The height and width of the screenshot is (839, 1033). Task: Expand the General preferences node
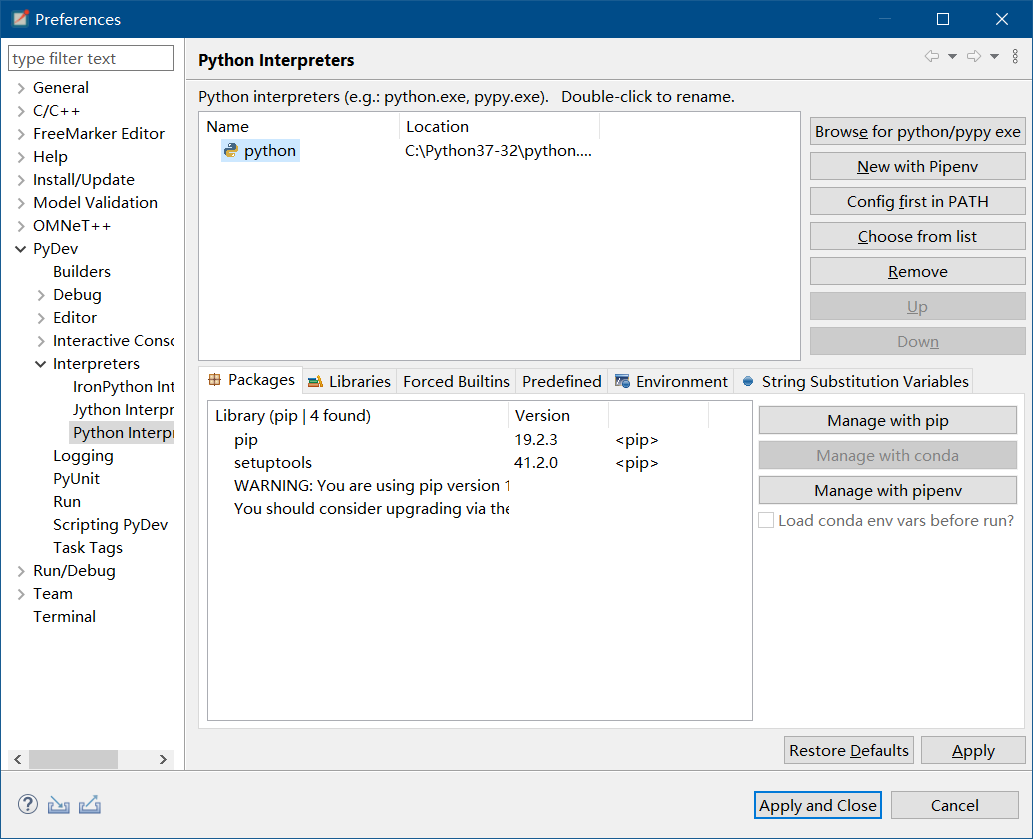click(x=21, y=88)
